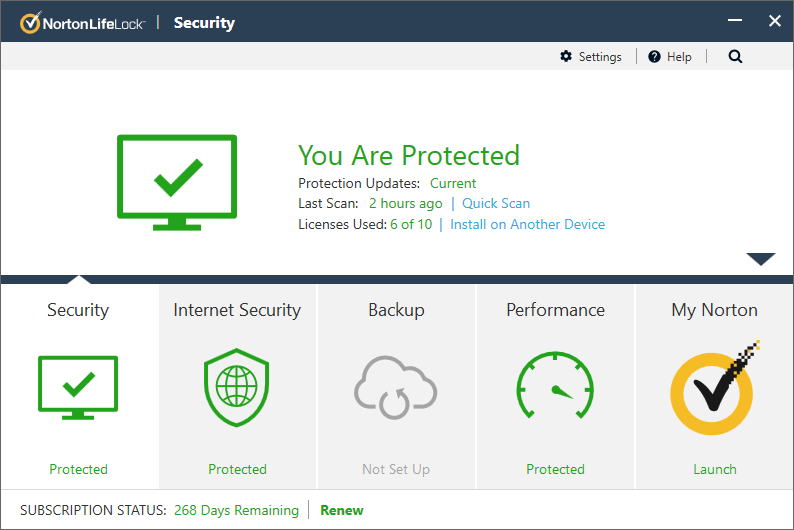
Task: Click the green monitor checkmark Security icon
Action: coord(78,389)
